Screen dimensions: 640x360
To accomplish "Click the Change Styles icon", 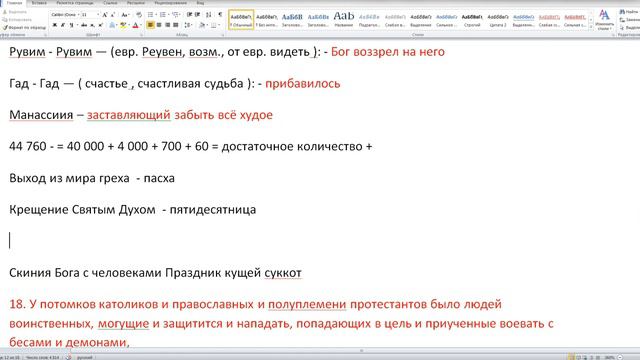I will (604, 16).
